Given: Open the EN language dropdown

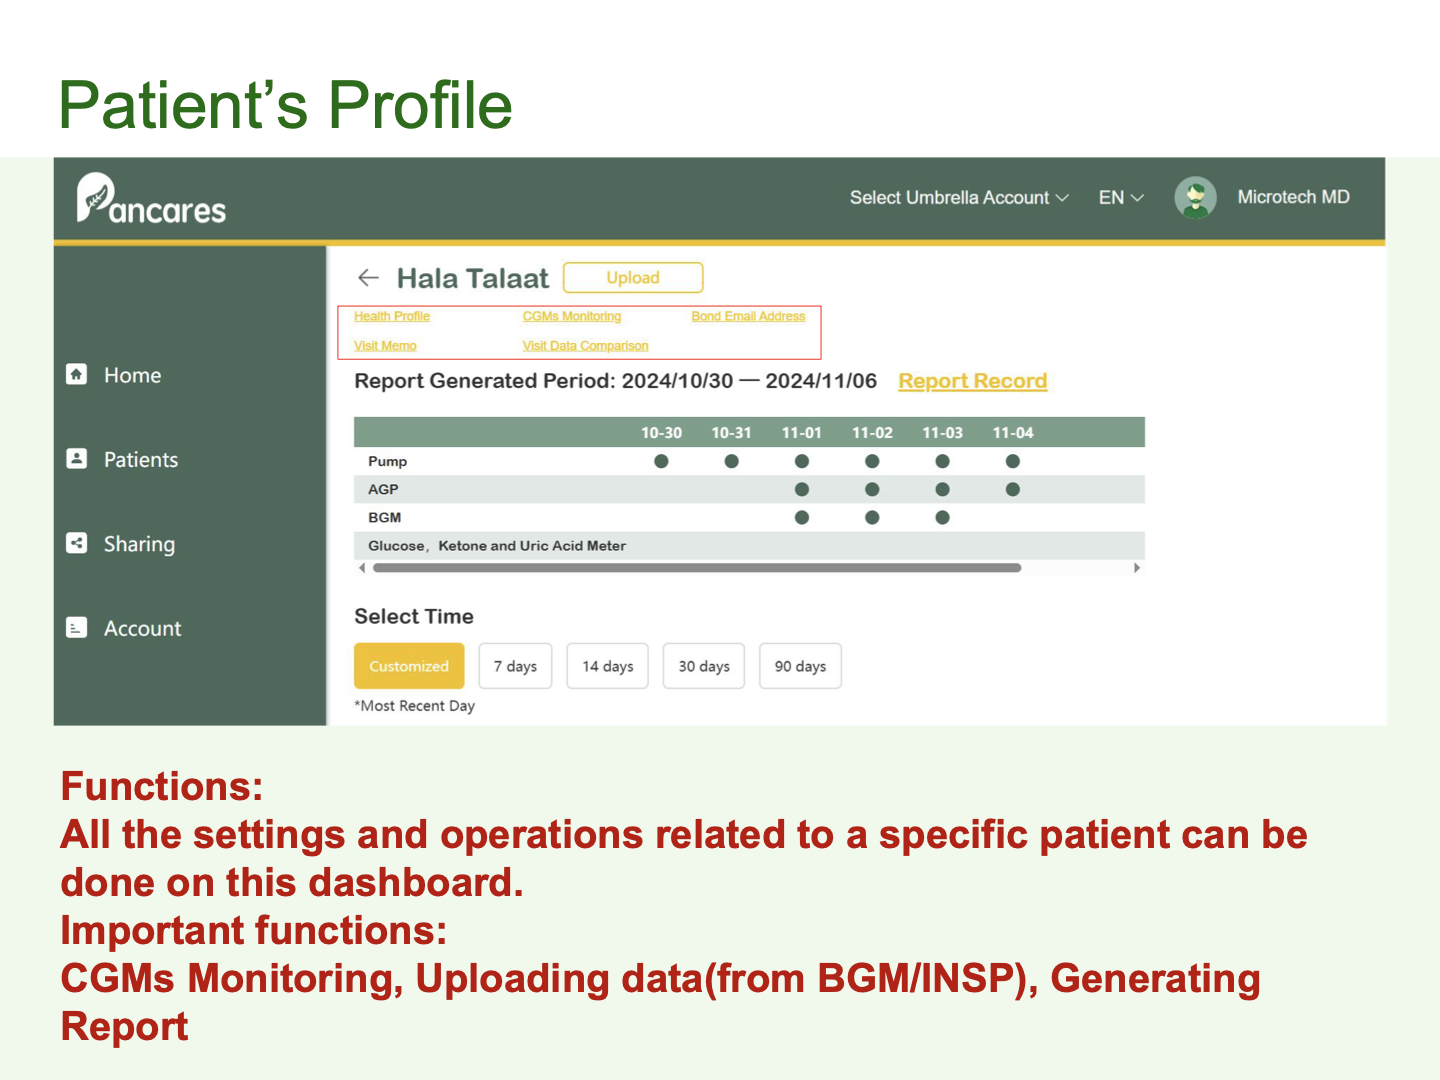Looking at the screenshot, I should (1121, 198).
